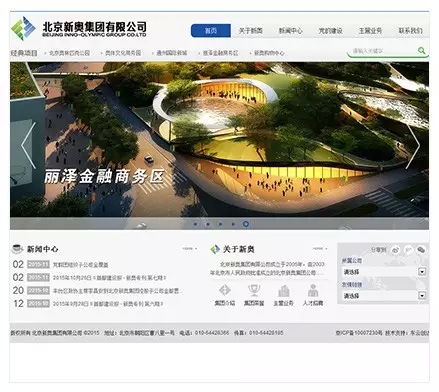This screenshot has width=439, height=392.
Task: Click the 丽泽金融商务区 banner caption
Action: (105, 177)
